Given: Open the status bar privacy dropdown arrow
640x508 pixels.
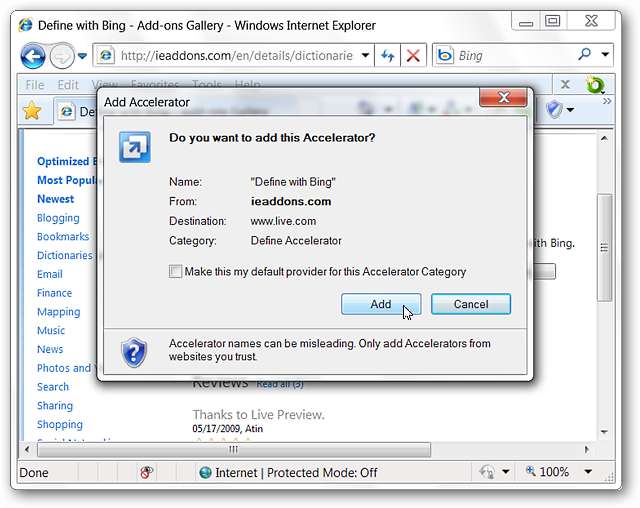Looking at the screenshot, I should pos(505,472).
